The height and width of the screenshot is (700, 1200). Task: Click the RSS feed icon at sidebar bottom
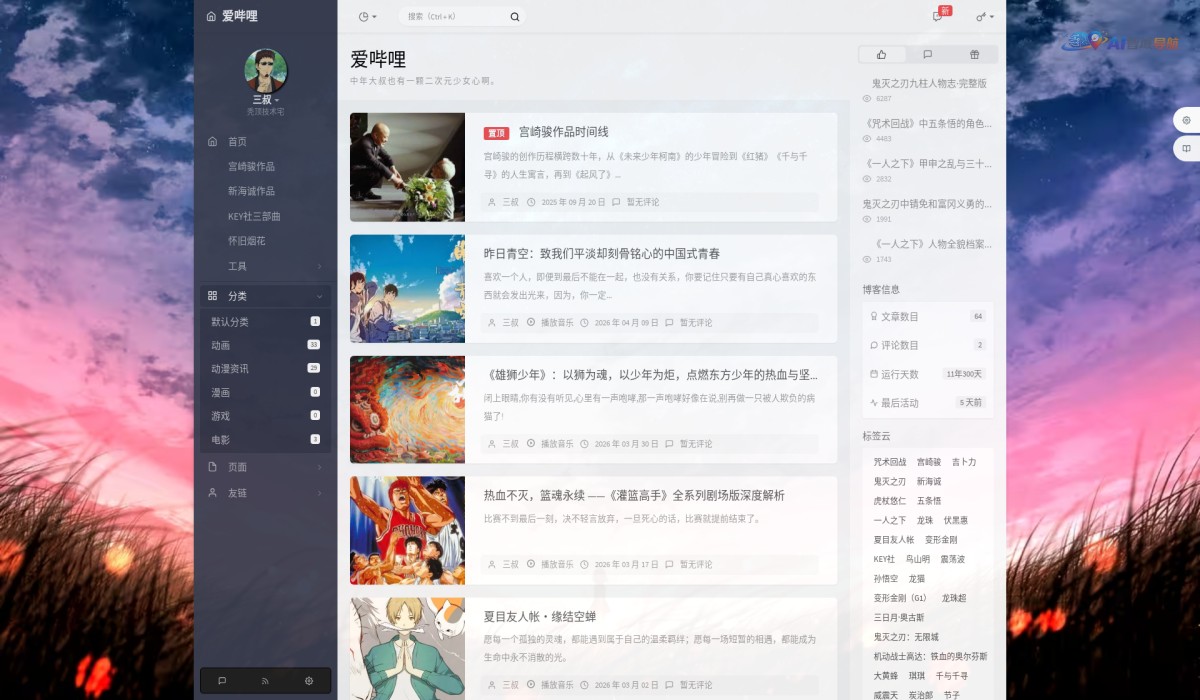click(x=264, y=680)
